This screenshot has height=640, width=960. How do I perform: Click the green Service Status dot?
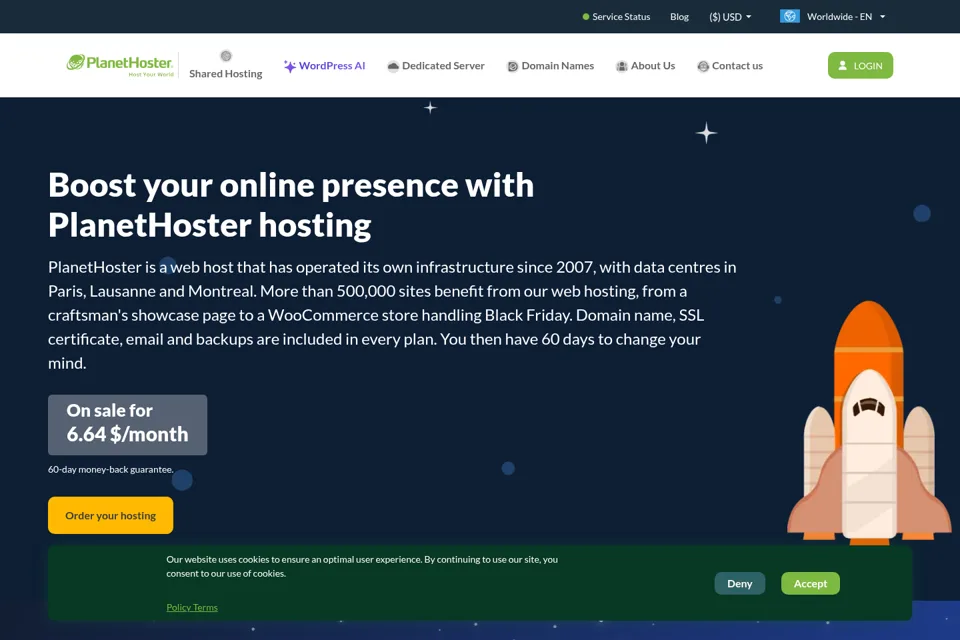[586, 17]
